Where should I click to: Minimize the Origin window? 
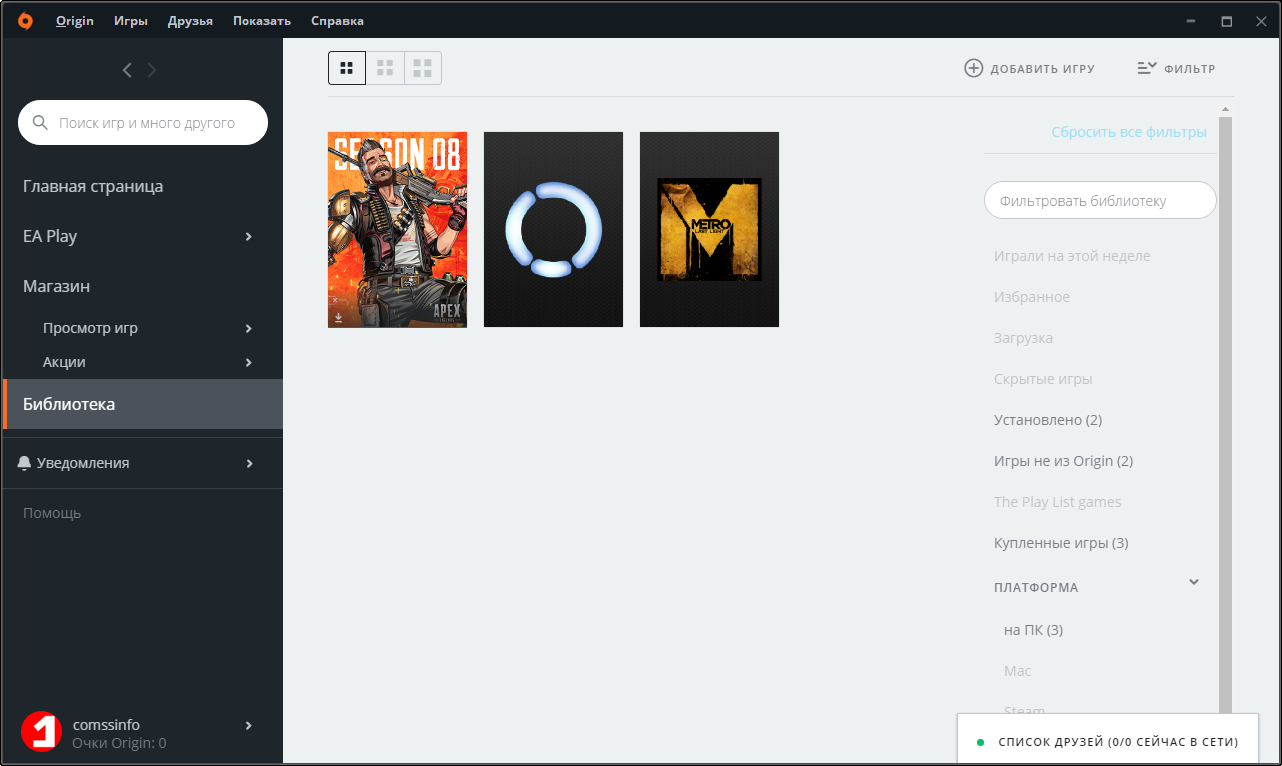pyautogui.click(x=1190, y=20)
